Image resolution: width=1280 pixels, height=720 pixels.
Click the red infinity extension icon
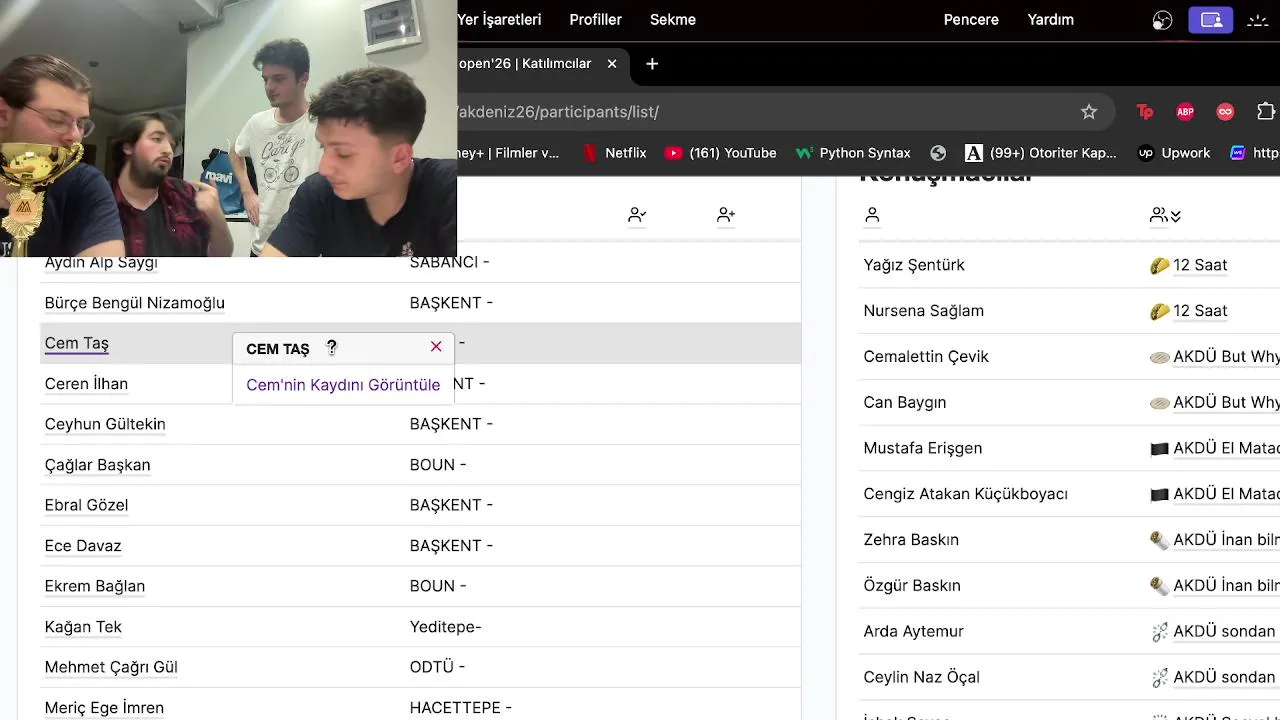tap(1225, 112)
